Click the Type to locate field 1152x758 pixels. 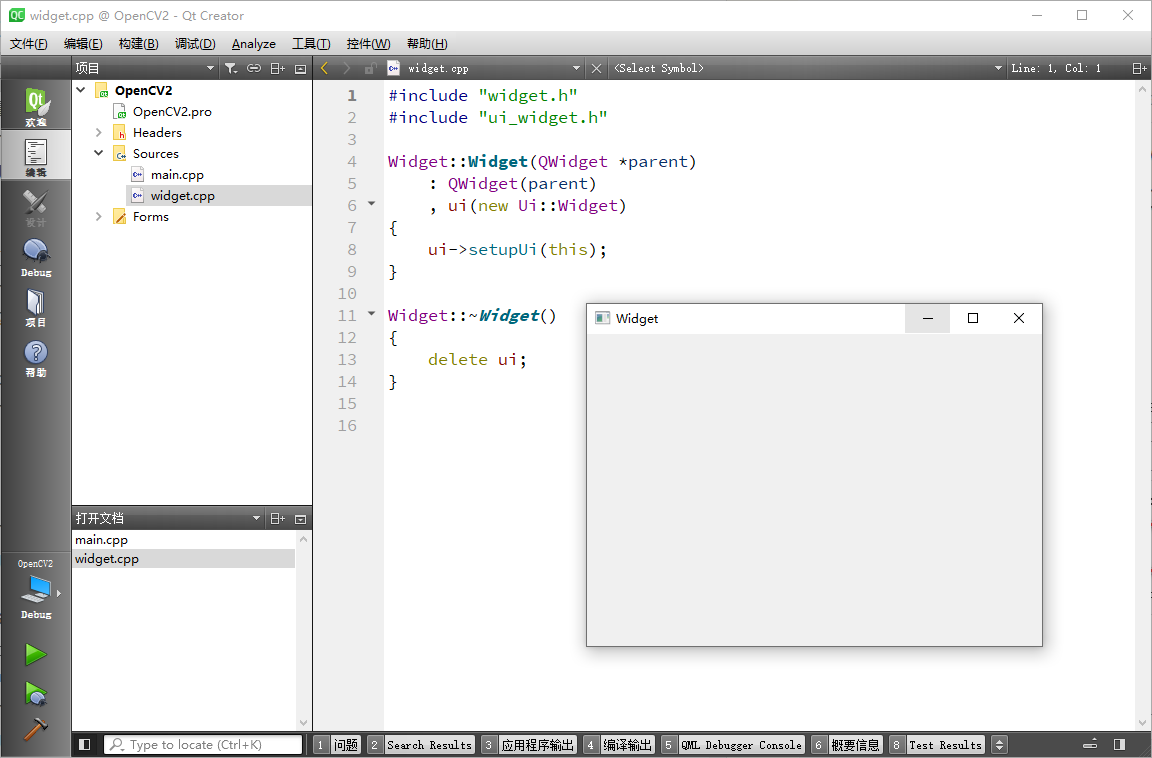click(203, 745)
